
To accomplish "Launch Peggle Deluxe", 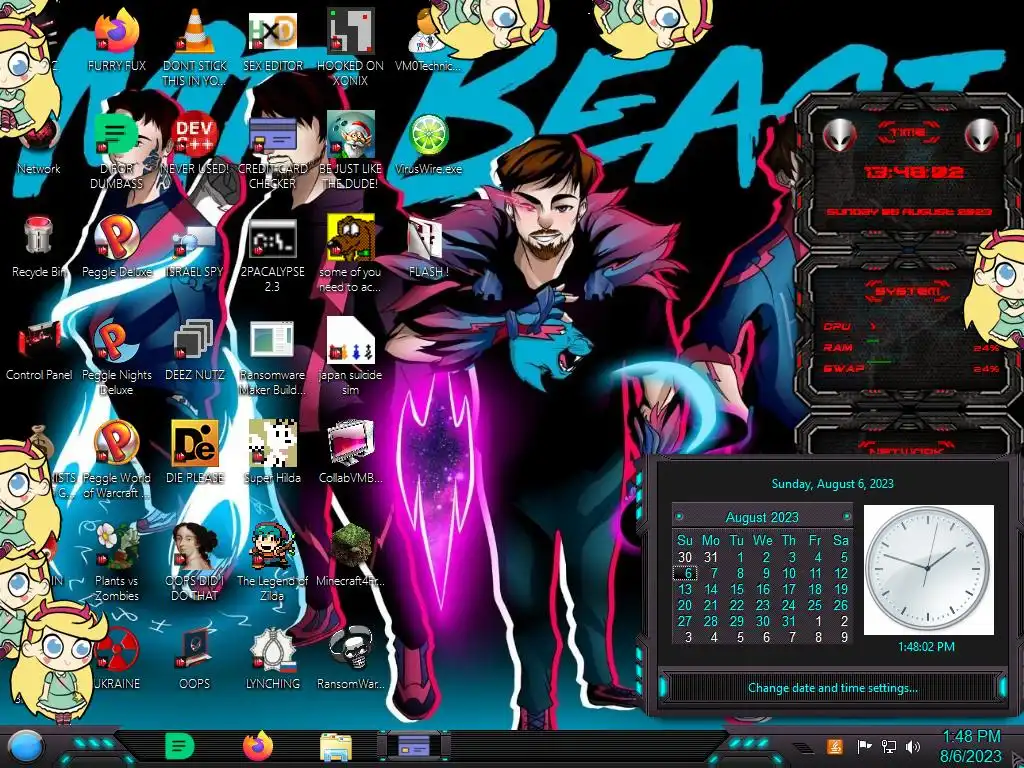I will (x=116, y=238).
